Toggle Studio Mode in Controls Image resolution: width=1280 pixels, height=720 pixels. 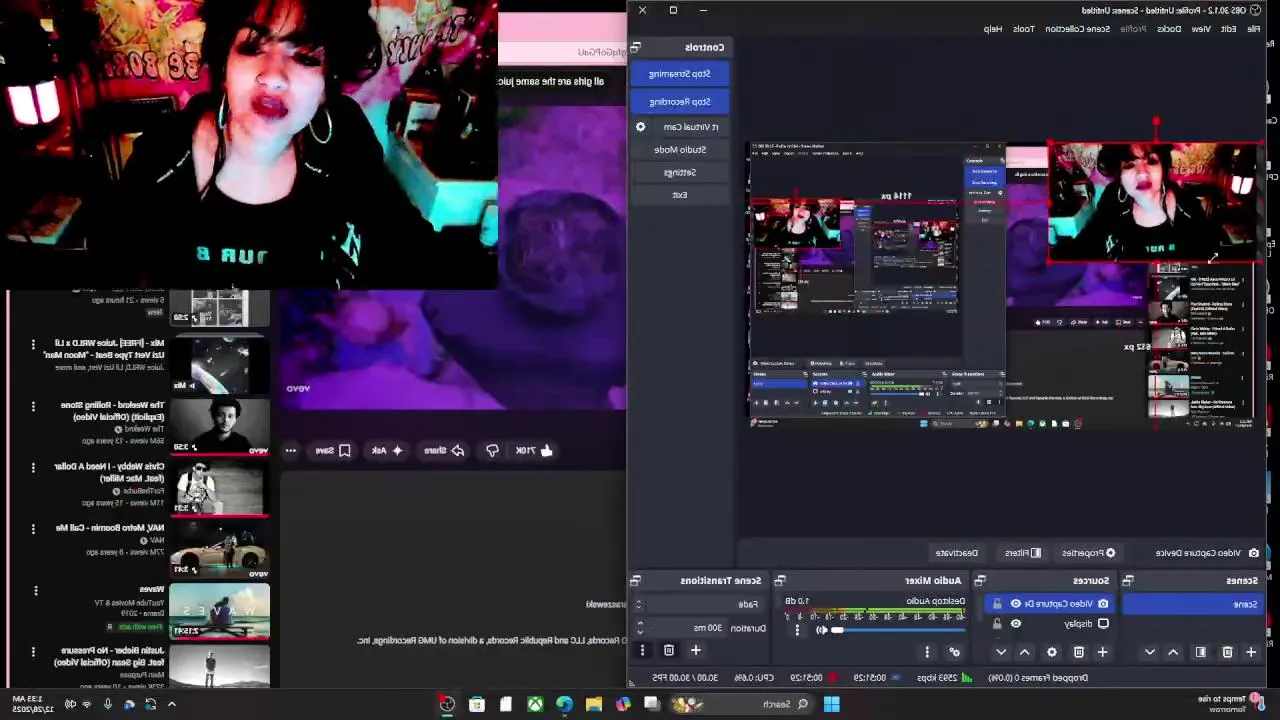tap(680, 149)
